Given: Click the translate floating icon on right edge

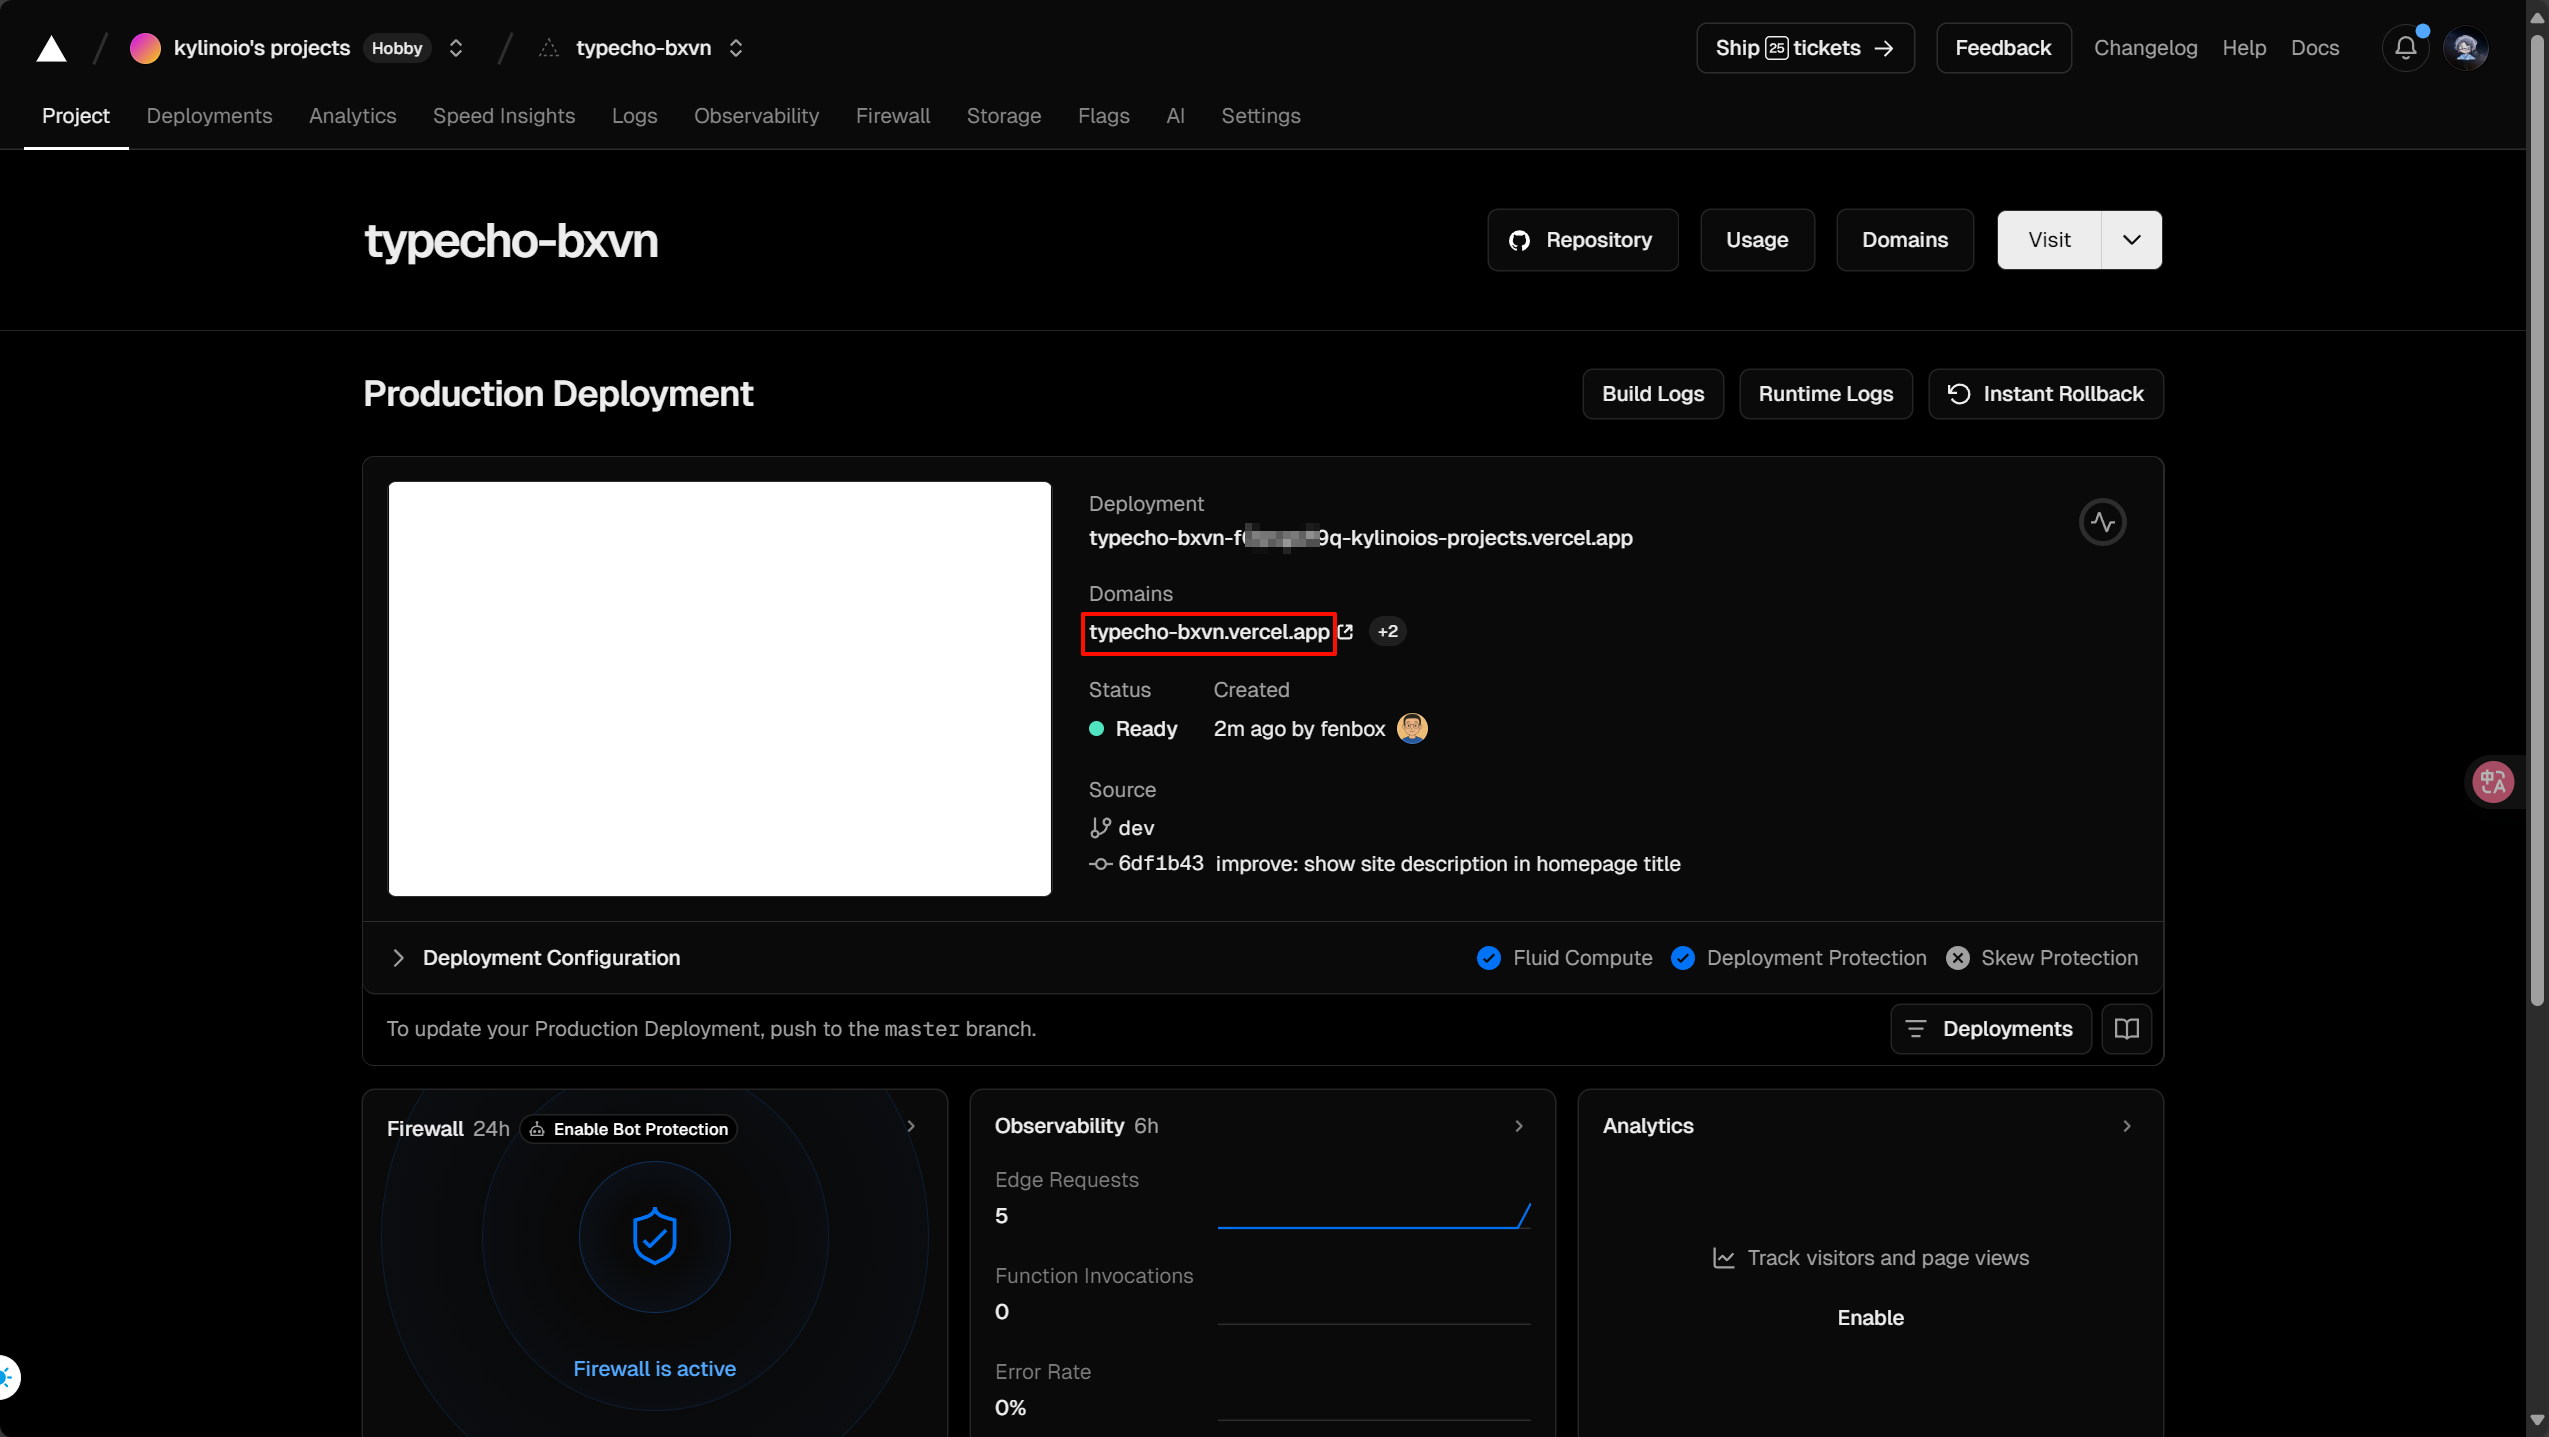Looking at the screenshot, I should click(2493, 782).
